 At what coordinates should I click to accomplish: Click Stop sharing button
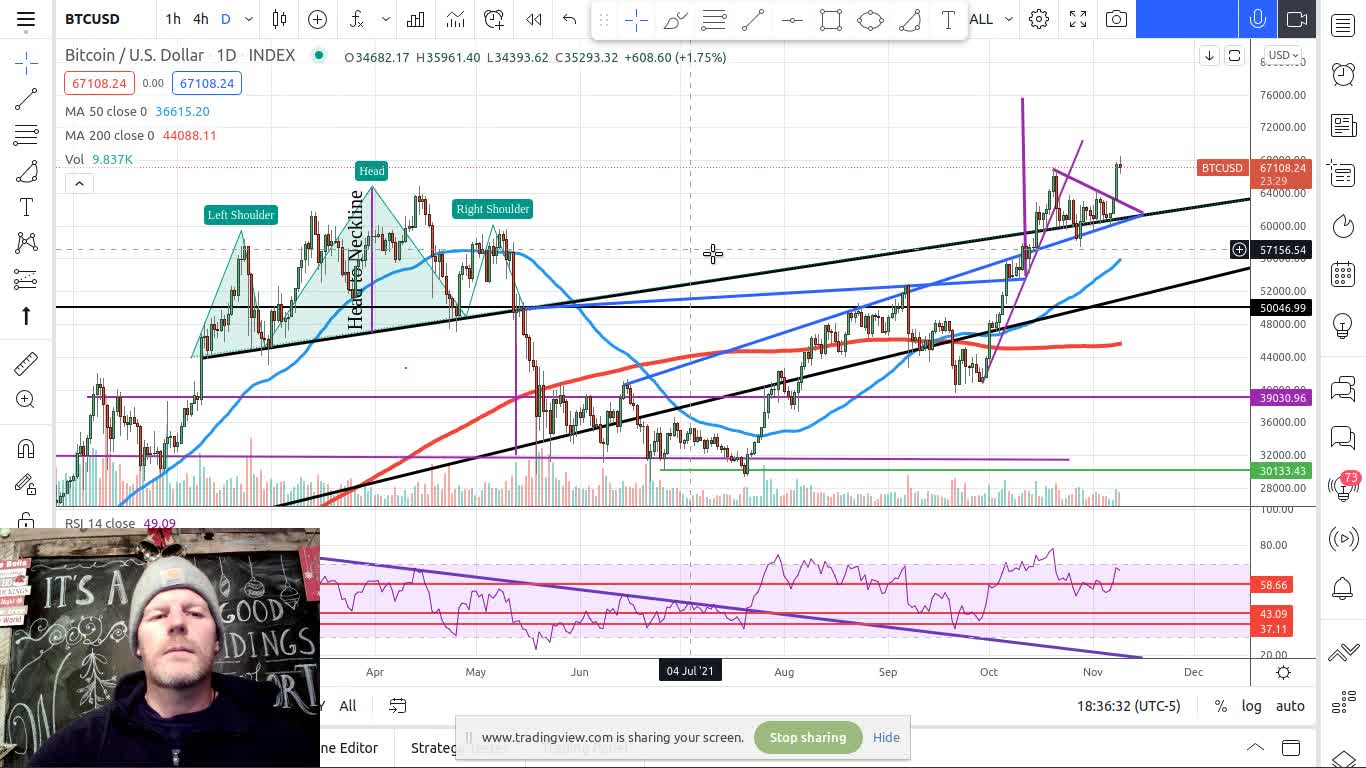pyautogui.click(x=808, y=737)
